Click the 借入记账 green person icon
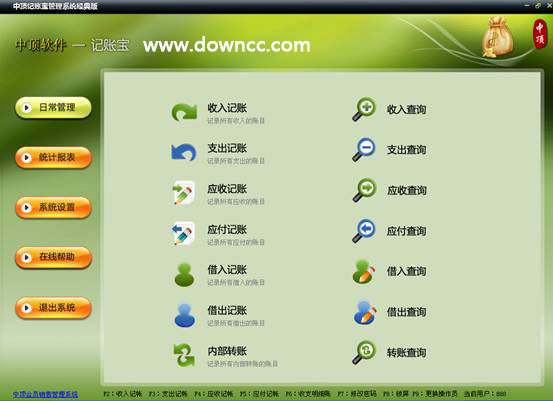This screenshot has width=553, height=401. click(x=184, y=274)
